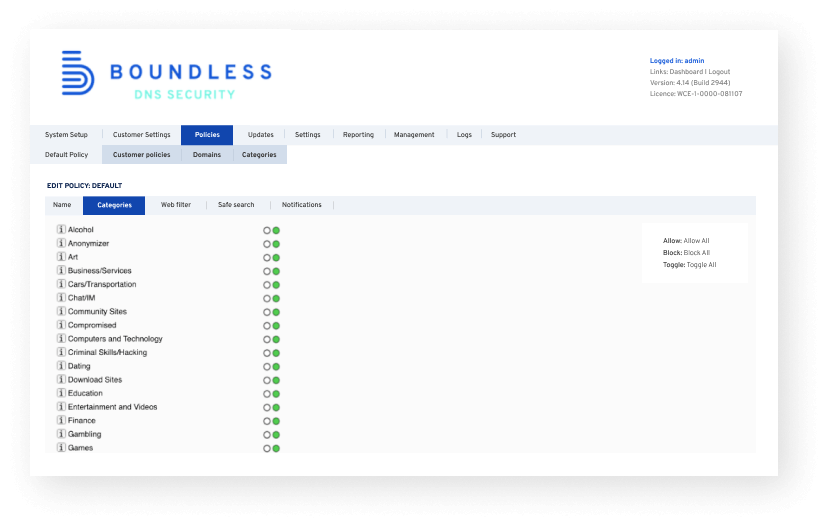Click the info icon beside Cars/Transportation
Image resolution: width=828 pixels, height=527 pixels.
61,284
